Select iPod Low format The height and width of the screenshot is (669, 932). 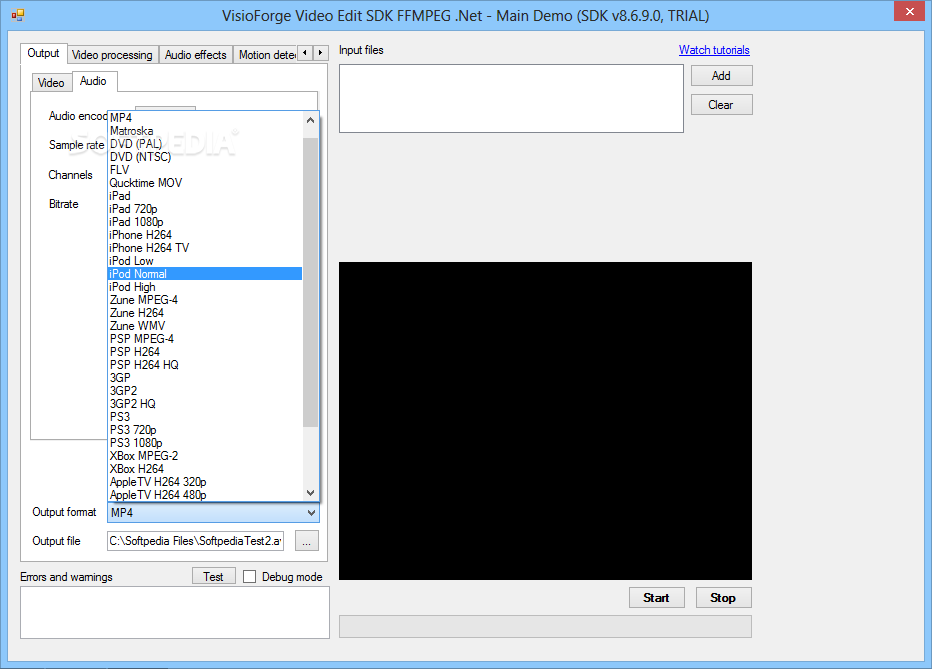205,261
